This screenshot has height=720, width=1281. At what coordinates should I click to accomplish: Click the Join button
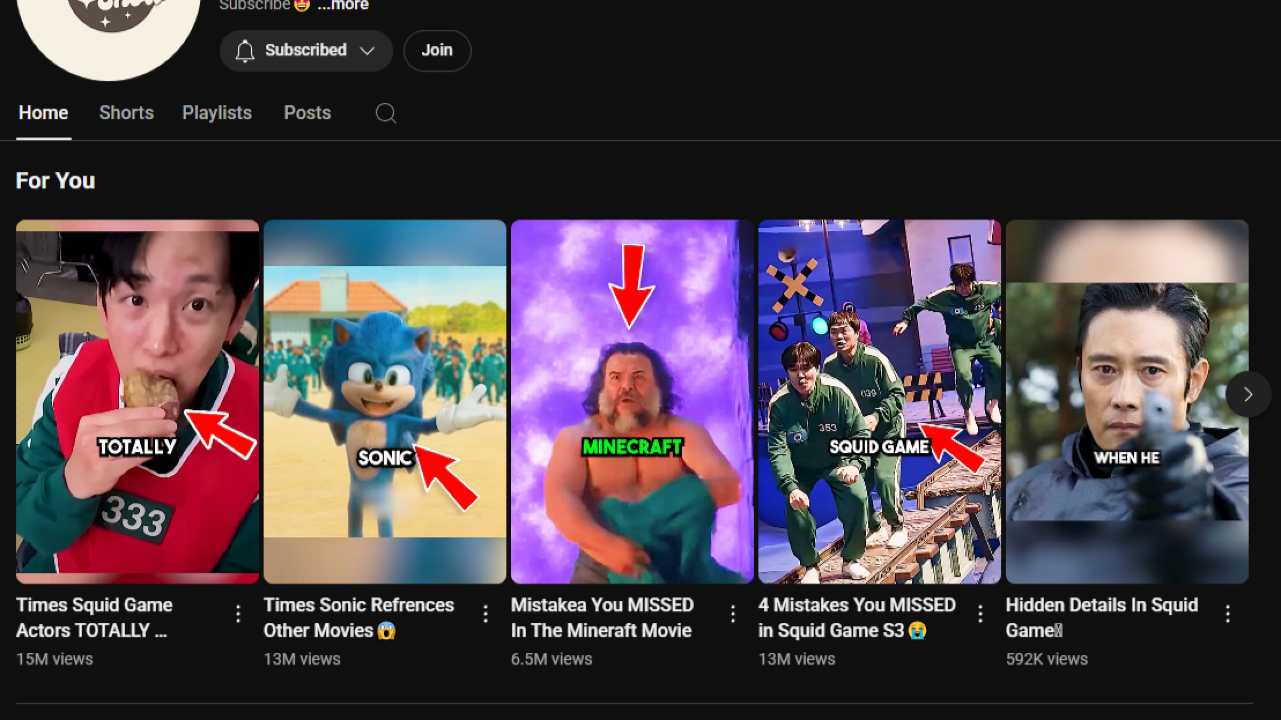coord(437,50)
